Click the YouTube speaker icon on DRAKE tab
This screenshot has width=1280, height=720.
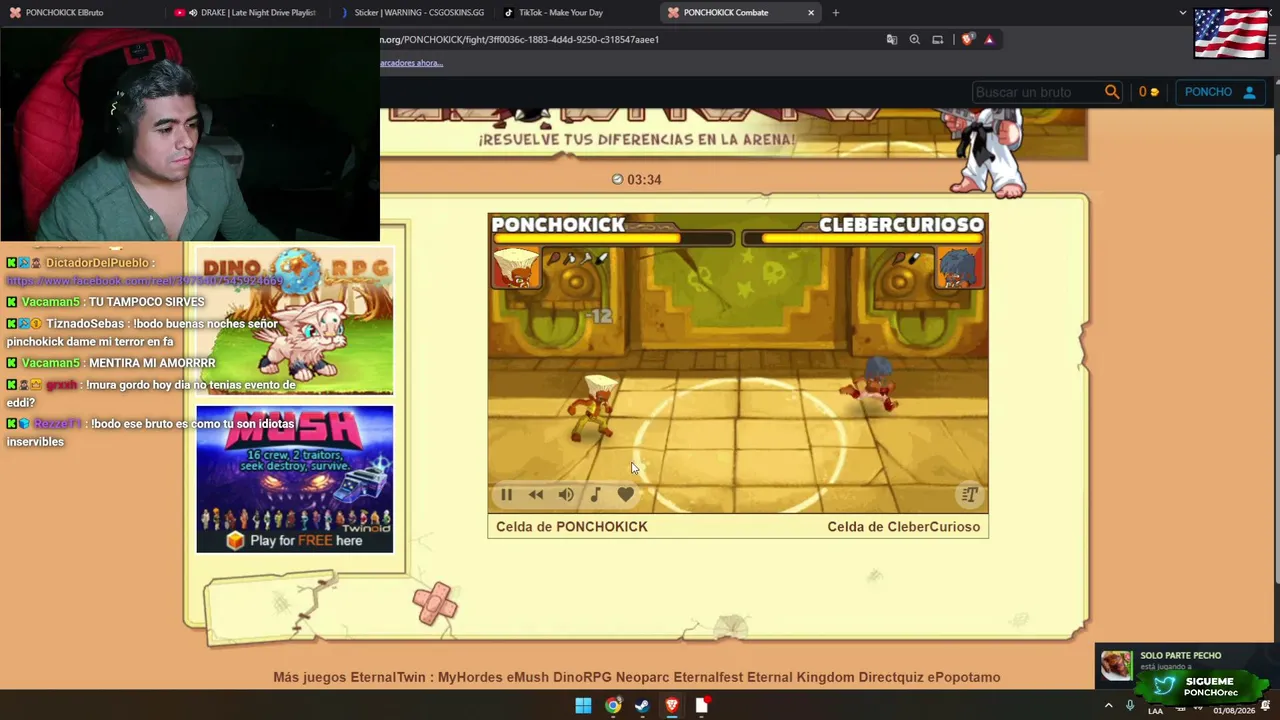click(193, 13)
